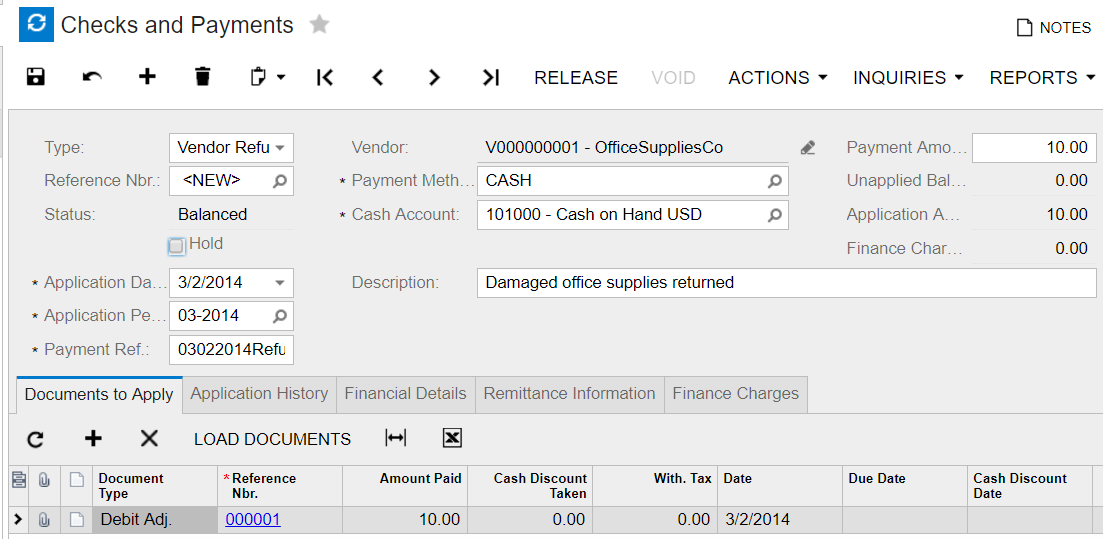This screenshot has width=1103, height=539.
Task: Undo changes with the cancel arrow icon
Action: click(92, 77)
